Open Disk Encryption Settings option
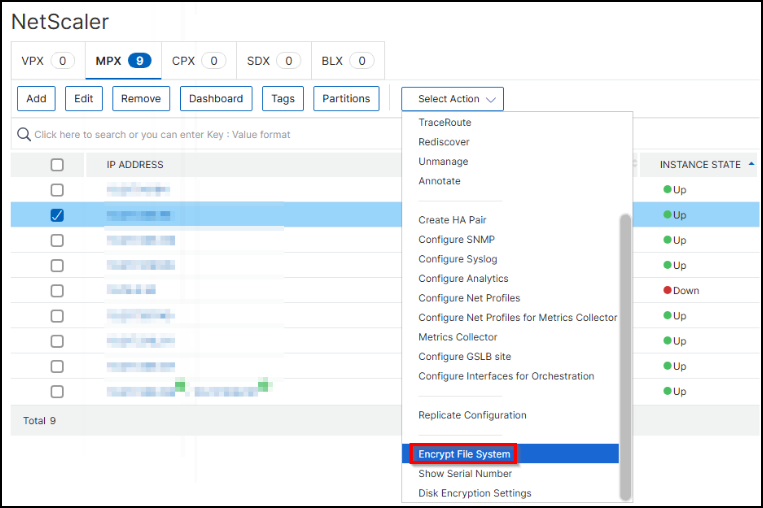This screenshot has width=763, height=508. tap(475, 493)
